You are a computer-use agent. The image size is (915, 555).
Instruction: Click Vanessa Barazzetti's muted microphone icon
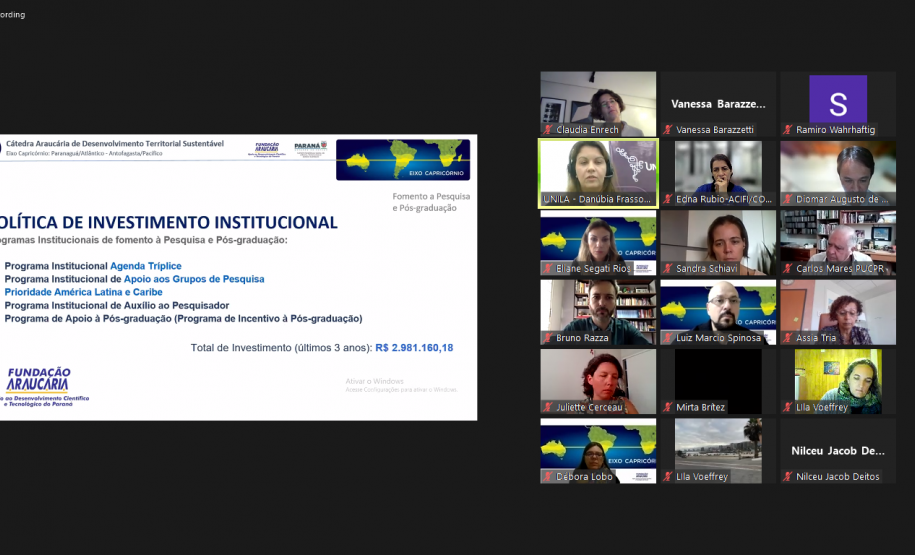tap(668, 130)
